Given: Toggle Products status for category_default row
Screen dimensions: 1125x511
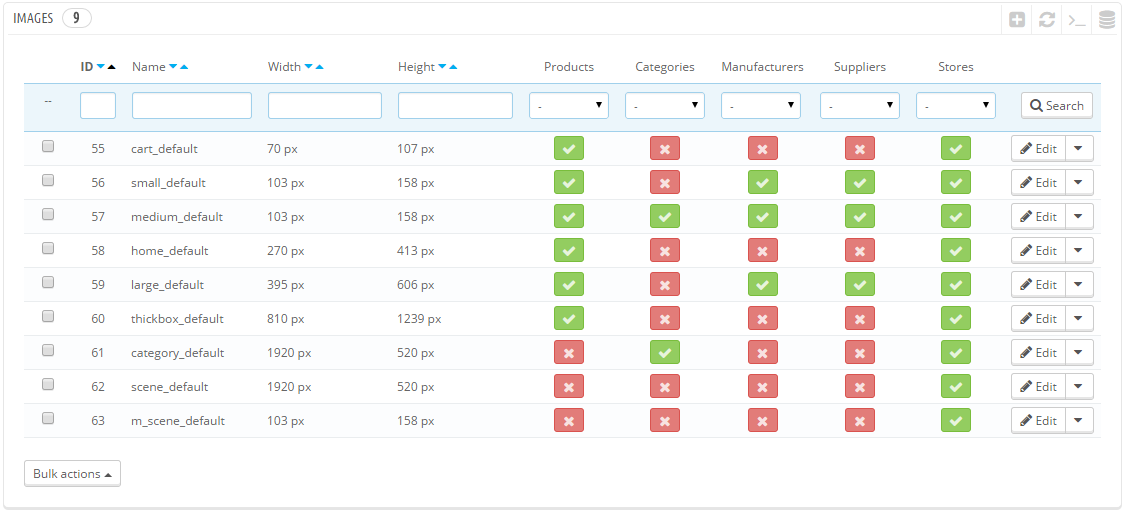Looking at the screenshot, I should point(569,353).
